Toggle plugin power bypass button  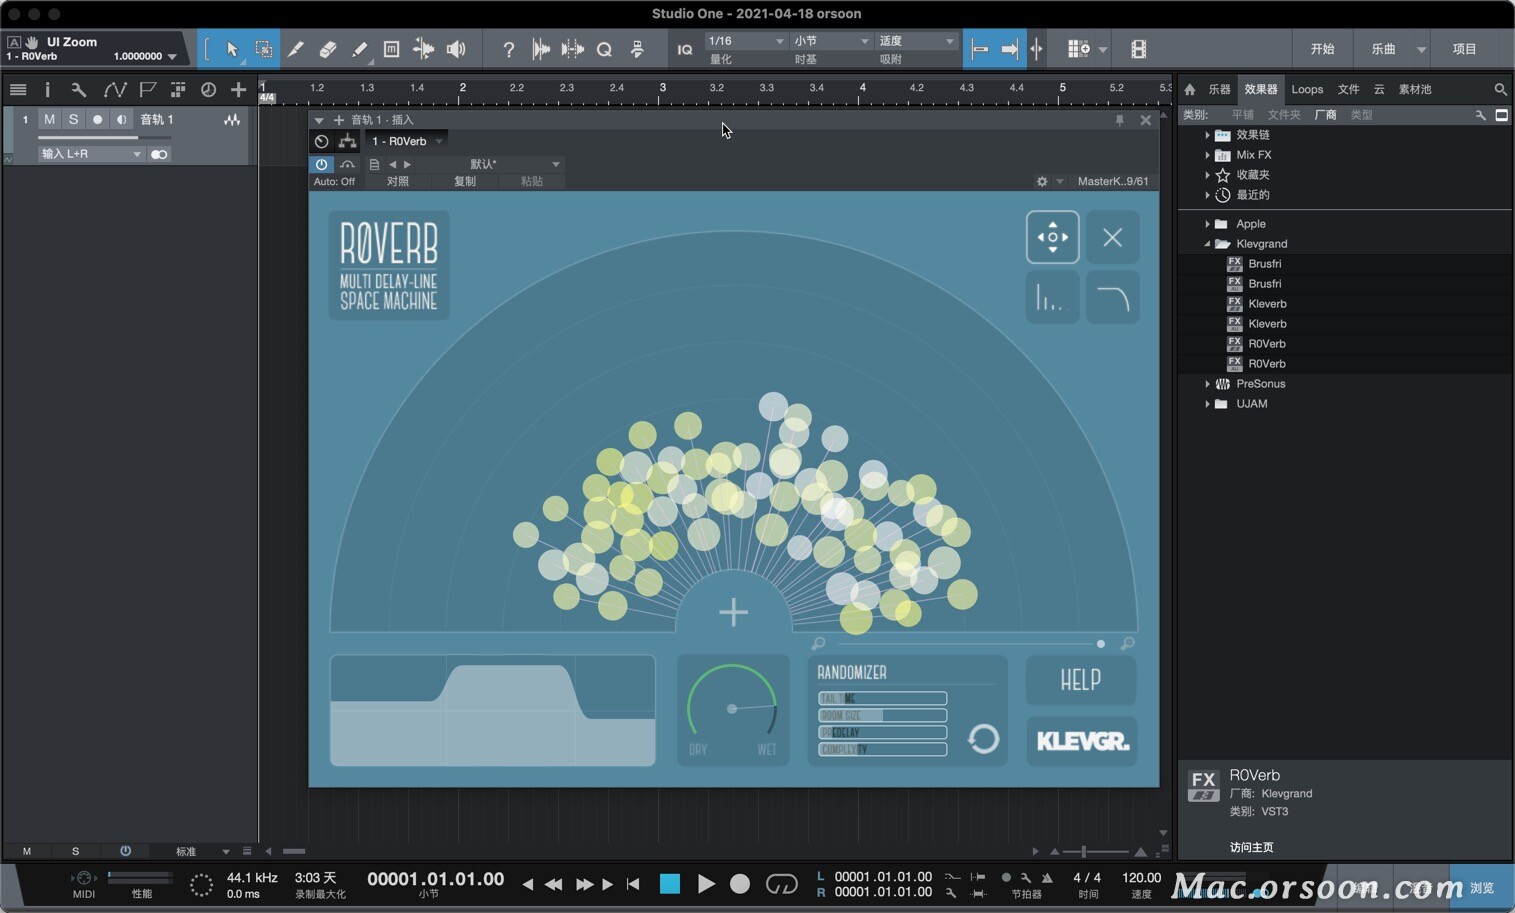click(321, 164)
